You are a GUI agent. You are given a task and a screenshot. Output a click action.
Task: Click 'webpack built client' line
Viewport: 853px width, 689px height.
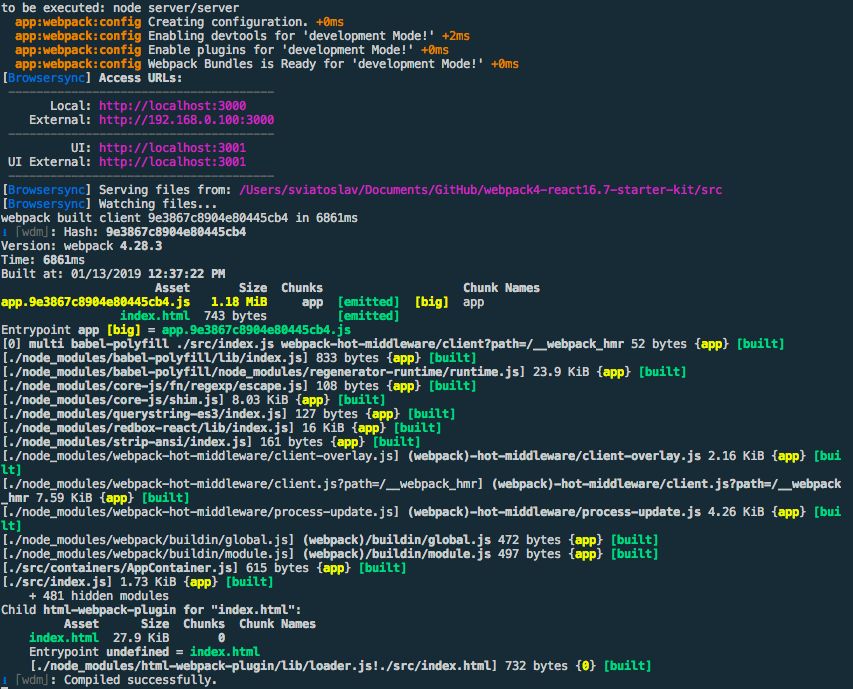coord(180,218)
